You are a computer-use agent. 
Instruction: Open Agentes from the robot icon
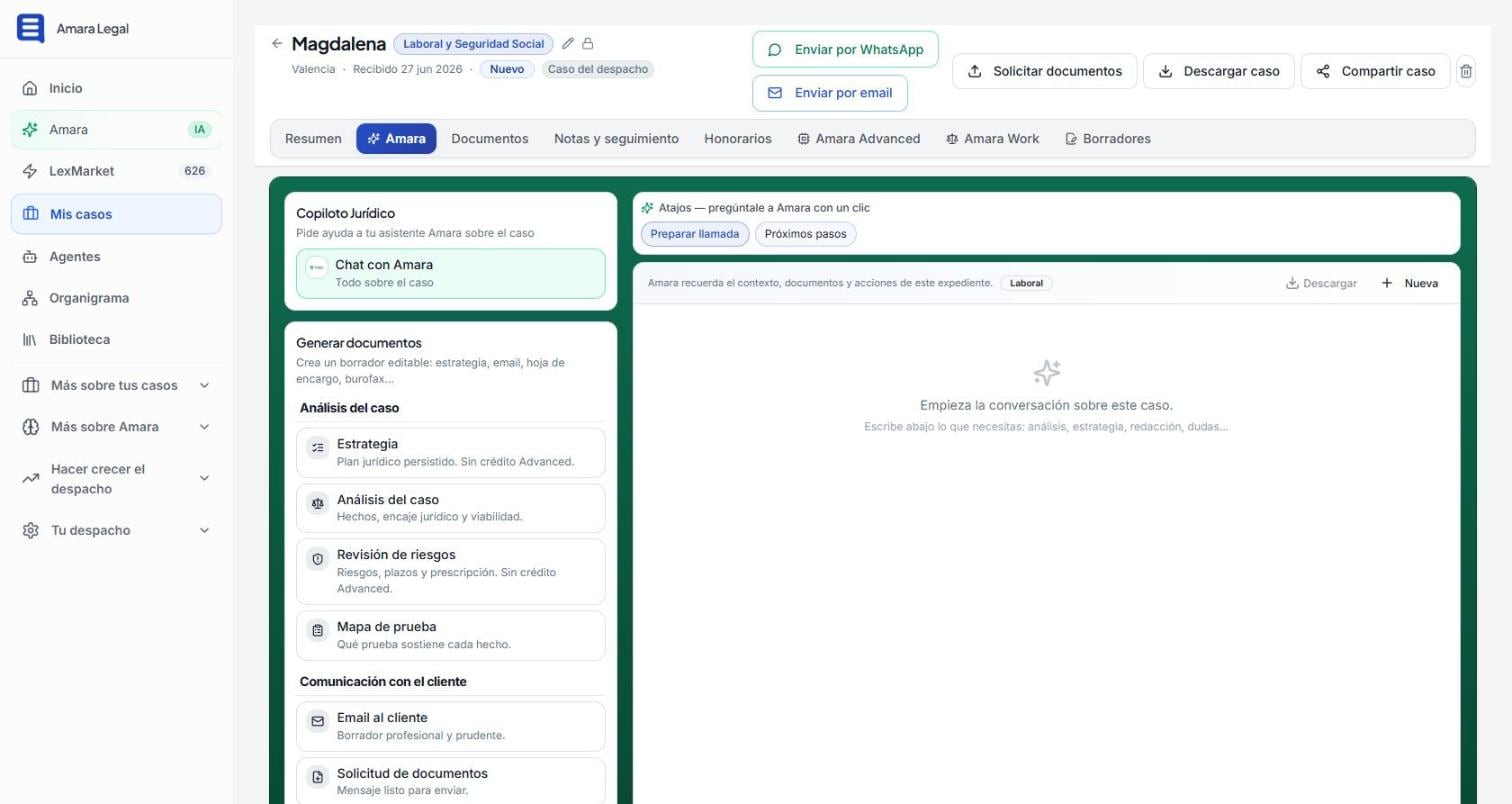[30, 257]
